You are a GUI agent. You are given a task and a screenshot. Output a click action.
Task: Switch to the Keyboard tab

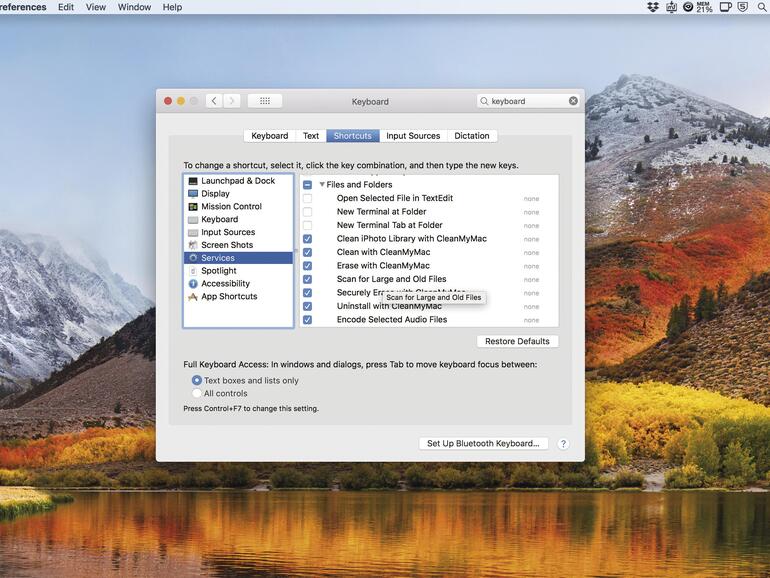[270, 136]
